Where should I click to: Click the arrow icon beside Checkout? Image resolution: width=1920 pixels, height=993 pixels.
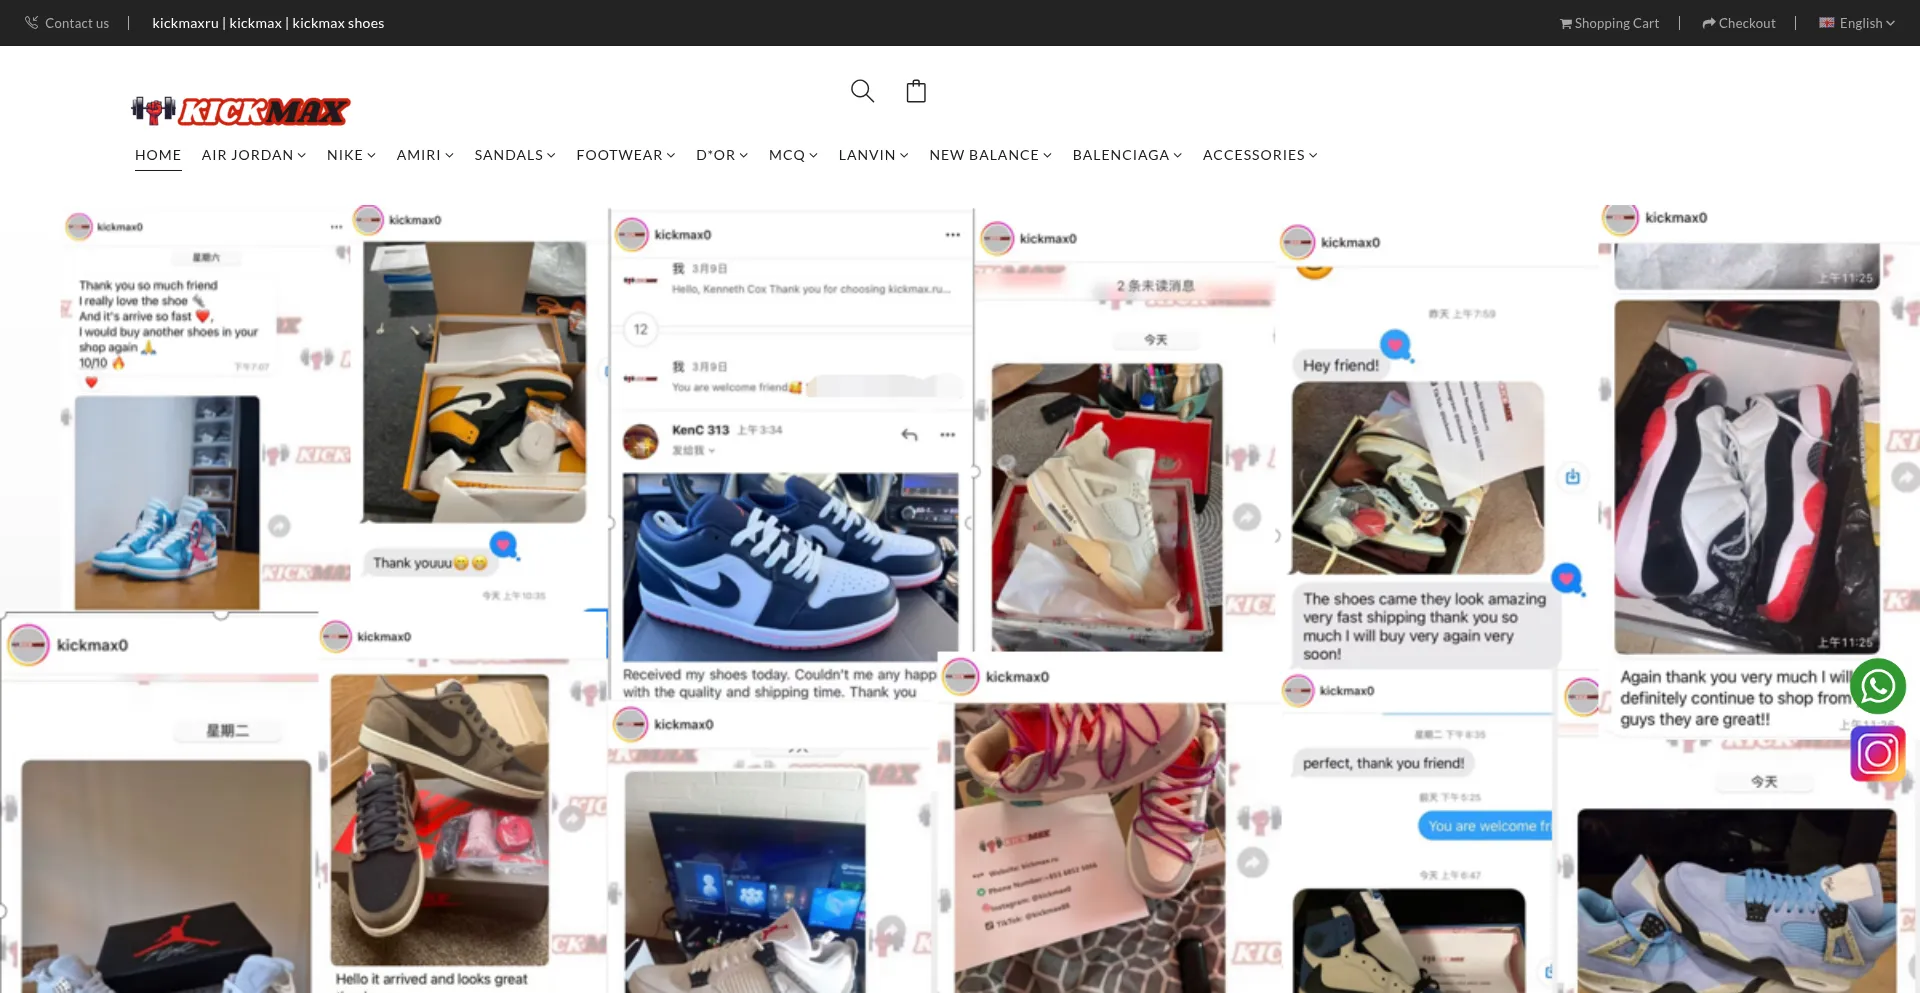pos(1709,23)
